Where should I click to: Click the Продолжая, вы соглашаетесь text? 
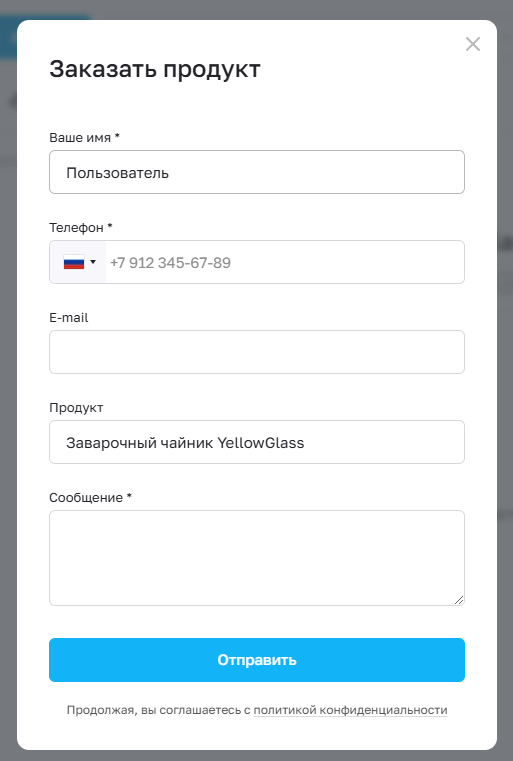click(158, 710)
